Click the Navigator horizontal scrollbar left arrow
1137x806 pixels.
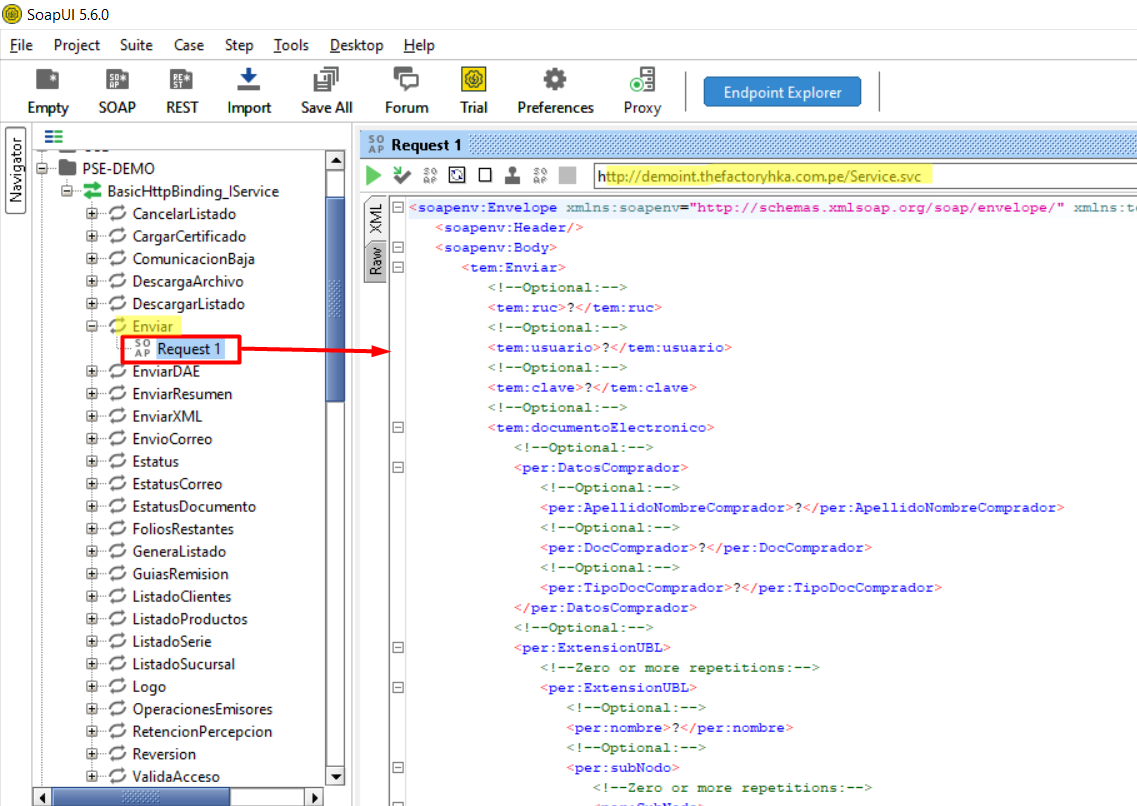tap(43, 797)
